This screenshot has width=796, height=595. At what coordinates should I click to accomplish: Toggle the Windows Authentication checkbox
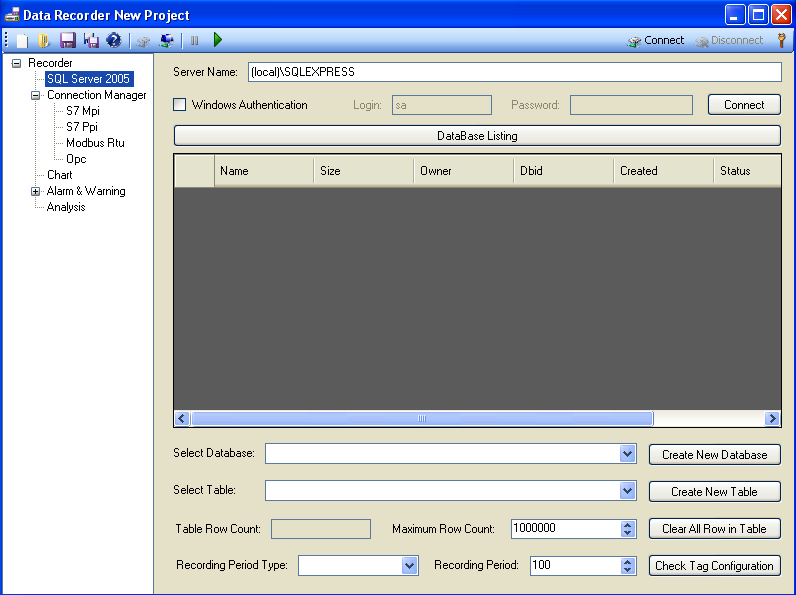tap(179, 105)
